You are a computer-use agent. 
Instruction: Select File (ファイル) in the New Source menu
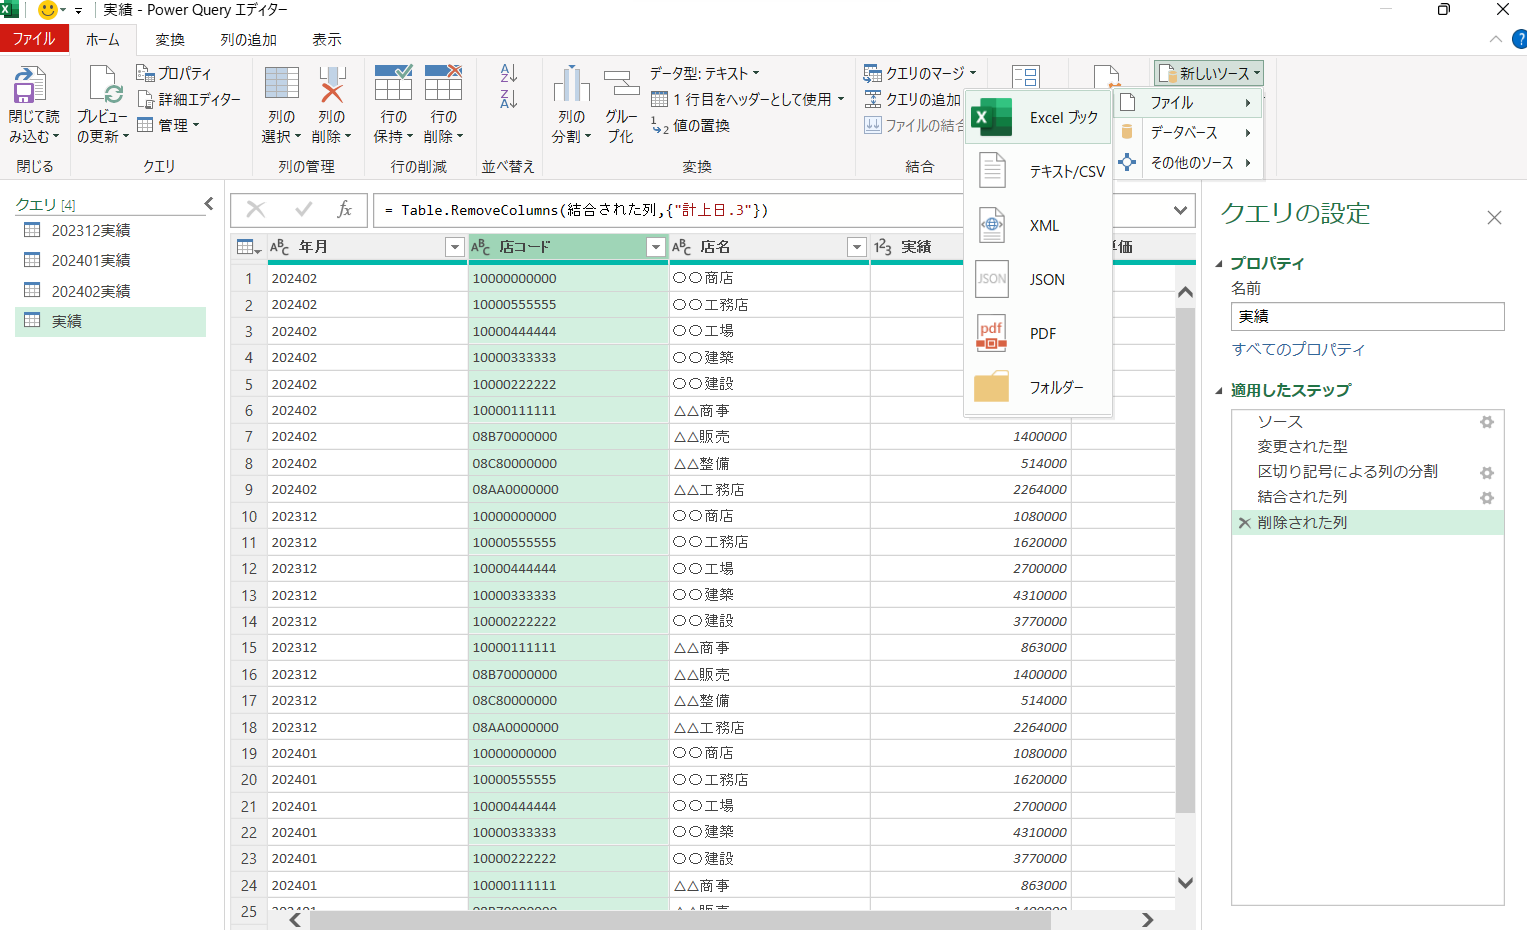pos(1187,102)
